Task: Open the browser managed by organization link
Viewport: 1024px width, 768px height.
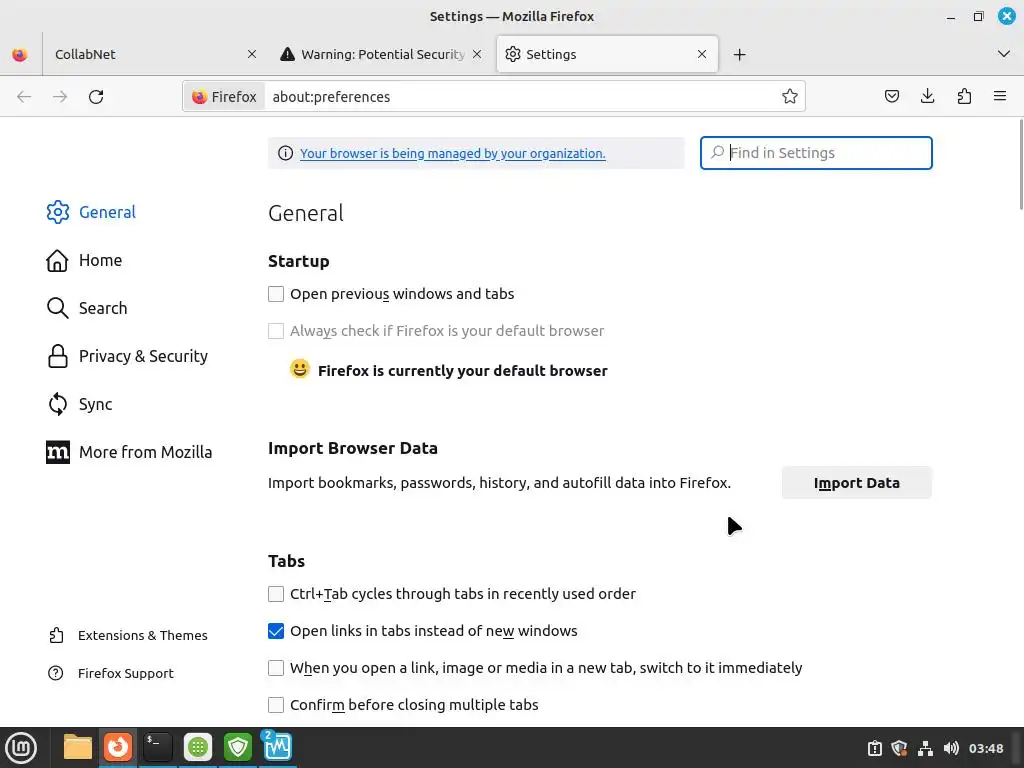Action: pos(452,154)
